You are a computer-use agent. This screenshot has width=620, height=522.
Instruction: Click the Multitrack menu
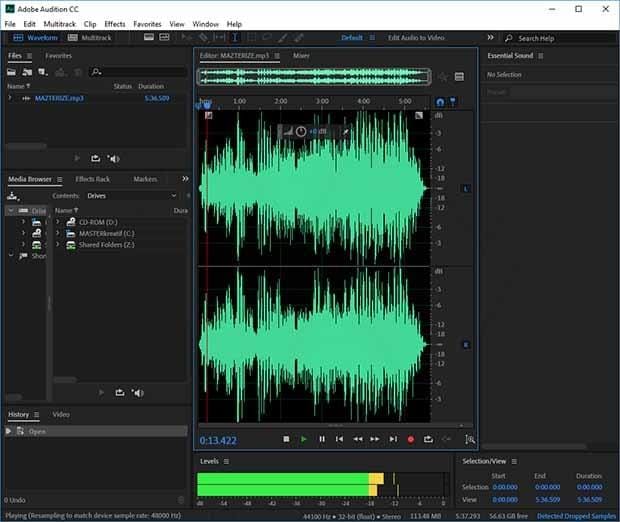(x=59, y=24)
